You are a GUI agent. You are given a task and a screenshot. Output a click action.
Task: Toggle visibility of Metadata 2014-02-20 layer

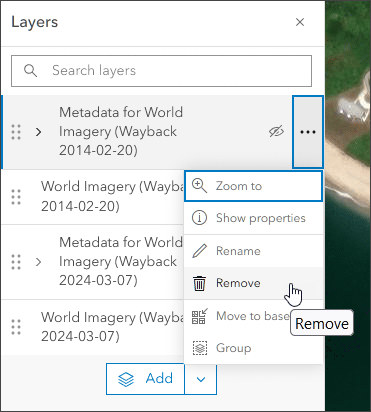click(276, 132)
